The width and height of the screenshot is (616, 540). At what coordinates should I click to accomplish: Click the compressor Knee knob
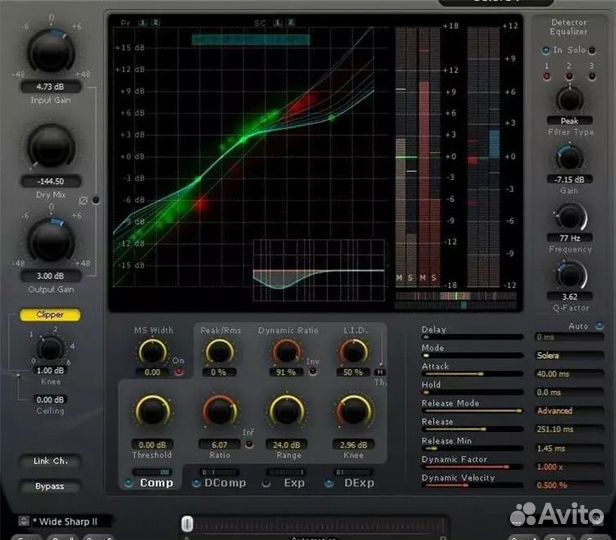point(354,412)
